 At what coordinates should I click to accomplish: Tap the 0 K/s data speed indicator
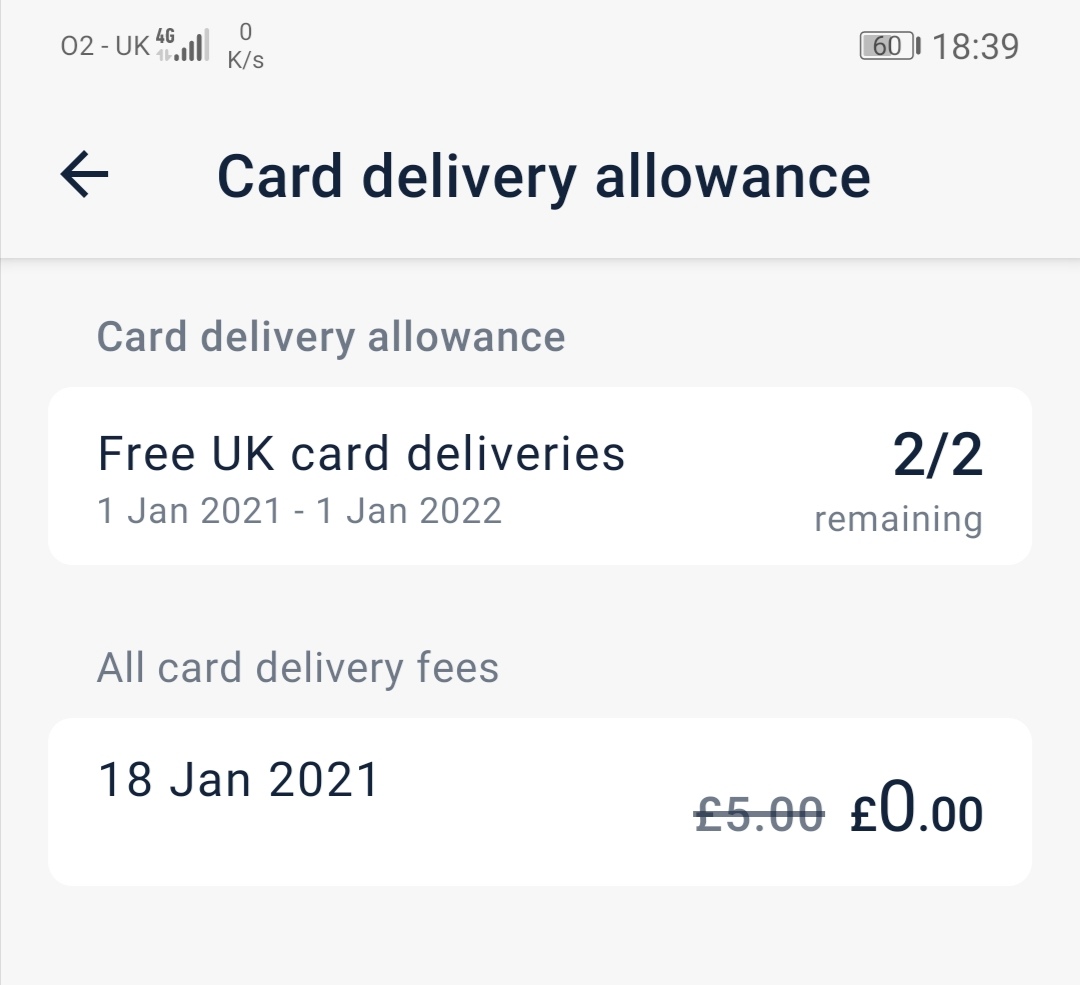pos(245,47)
